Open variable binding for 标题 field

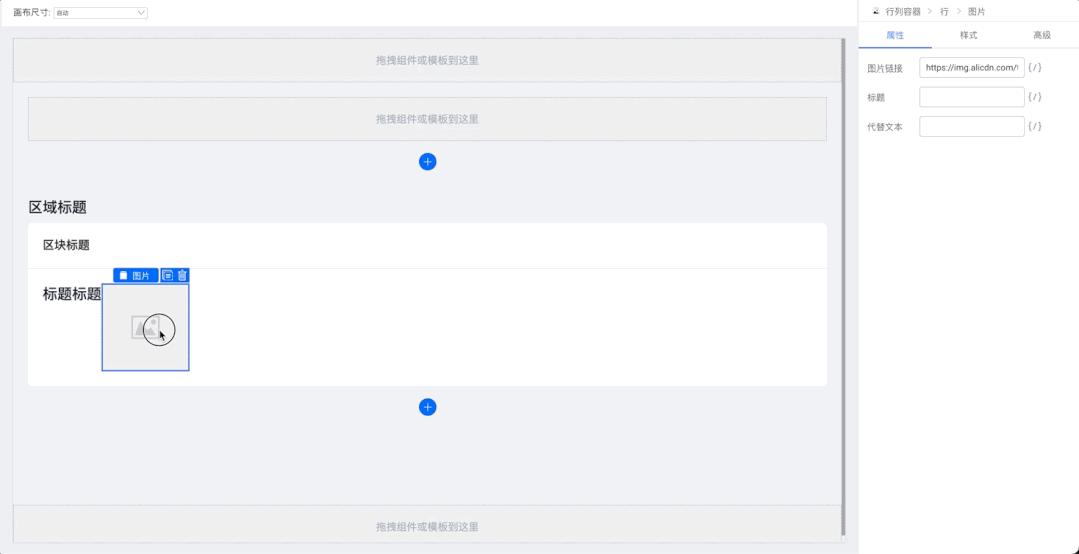[x=1035, y=97]
